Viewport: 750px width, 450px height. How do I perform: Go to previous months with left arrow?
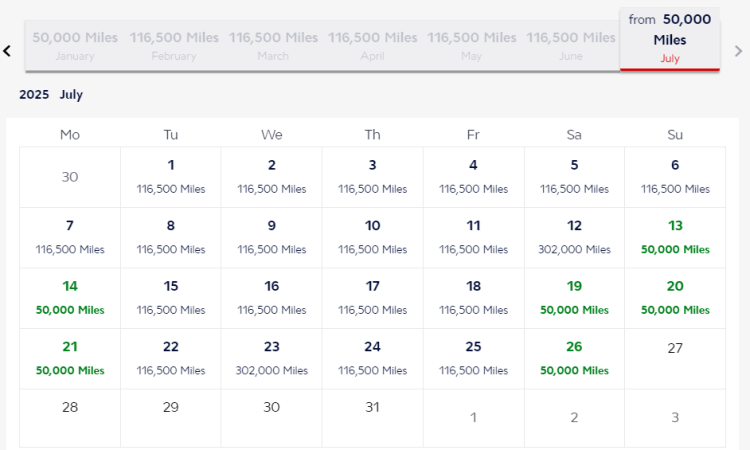click(x=7, y=51)
